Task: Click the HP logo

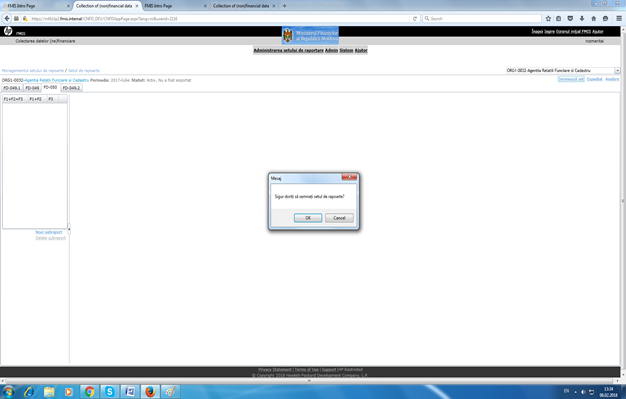Action: coord(8,31)
